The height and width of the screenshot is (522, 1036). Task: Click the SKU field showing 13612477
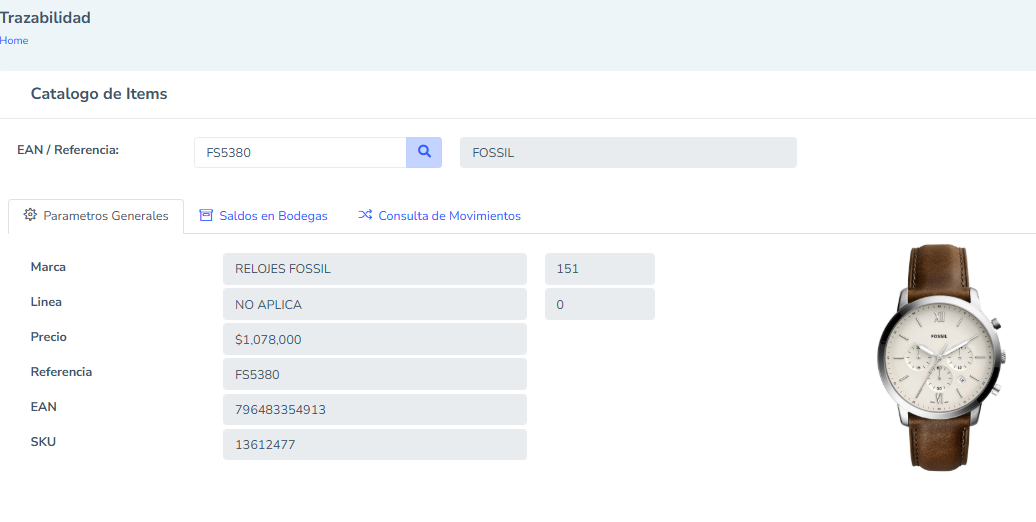(374, 444)
